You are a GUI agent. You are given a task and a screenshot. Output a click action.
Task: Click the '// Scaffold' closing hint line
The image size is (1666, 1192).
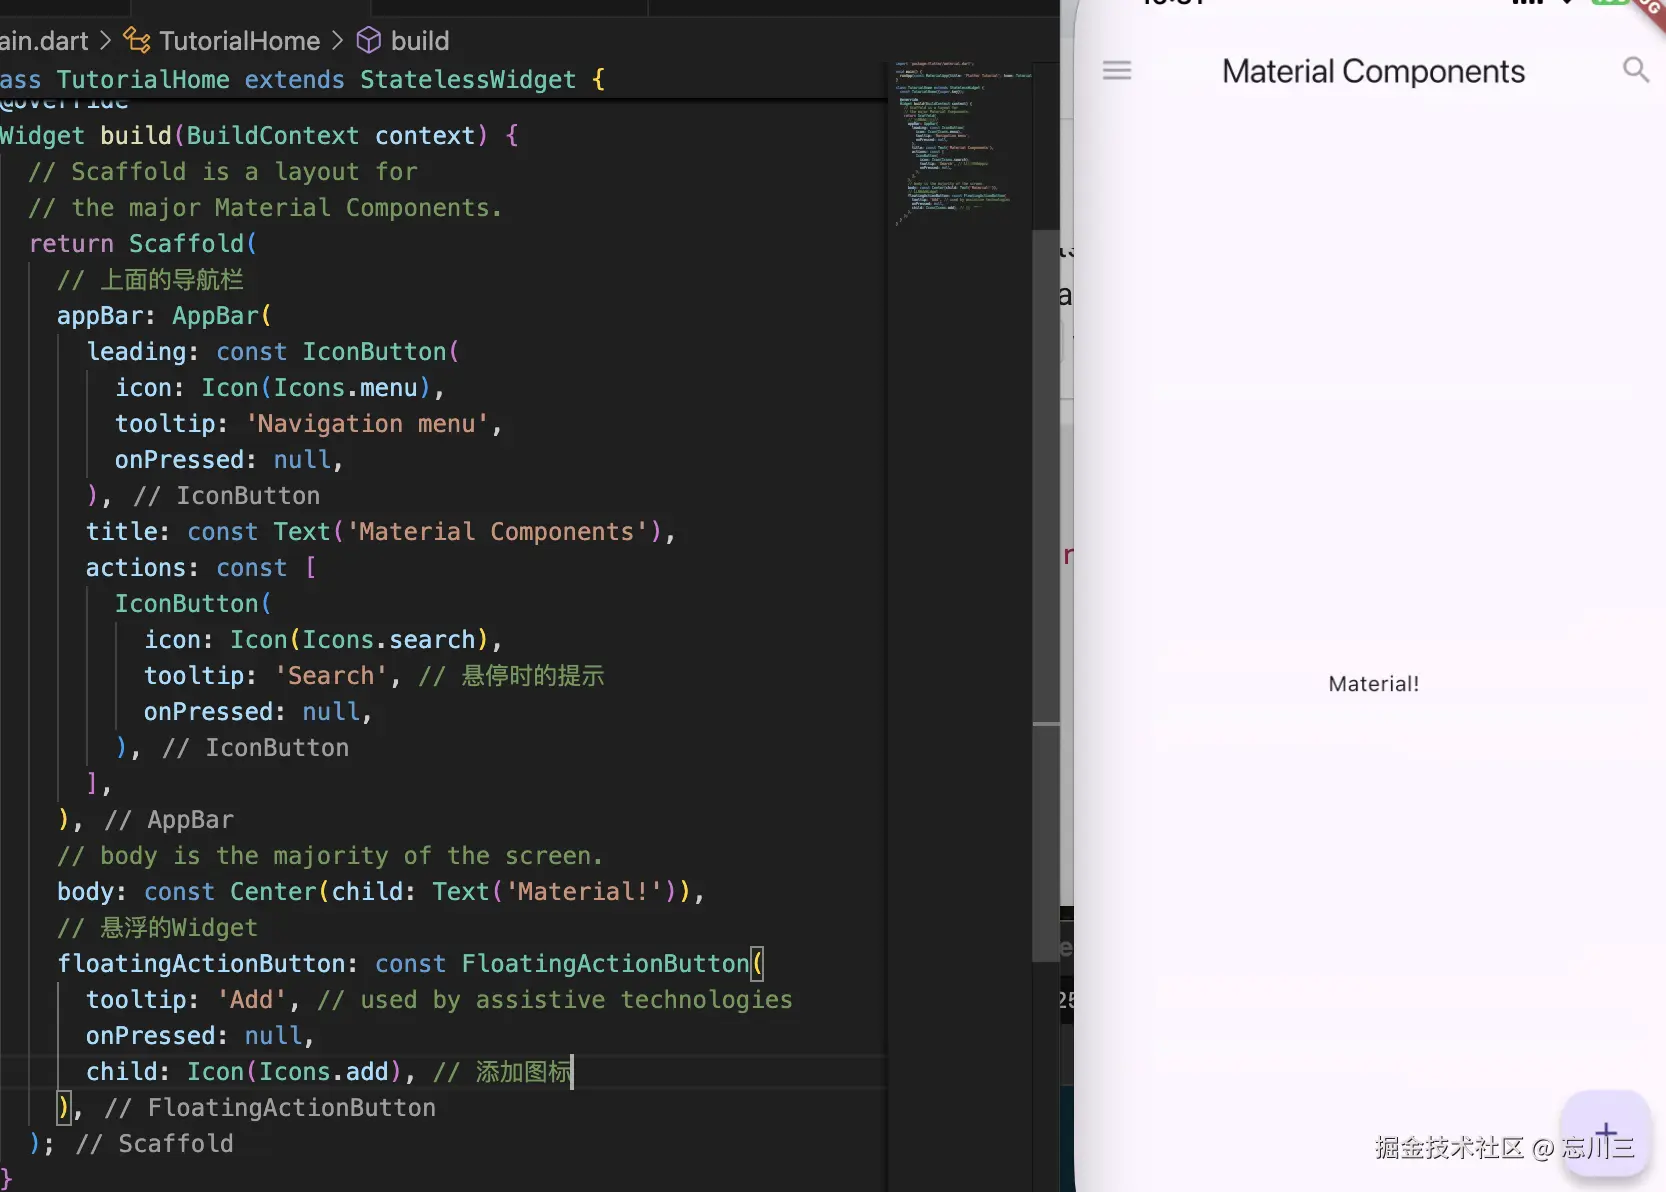(x=154, y=1144)
